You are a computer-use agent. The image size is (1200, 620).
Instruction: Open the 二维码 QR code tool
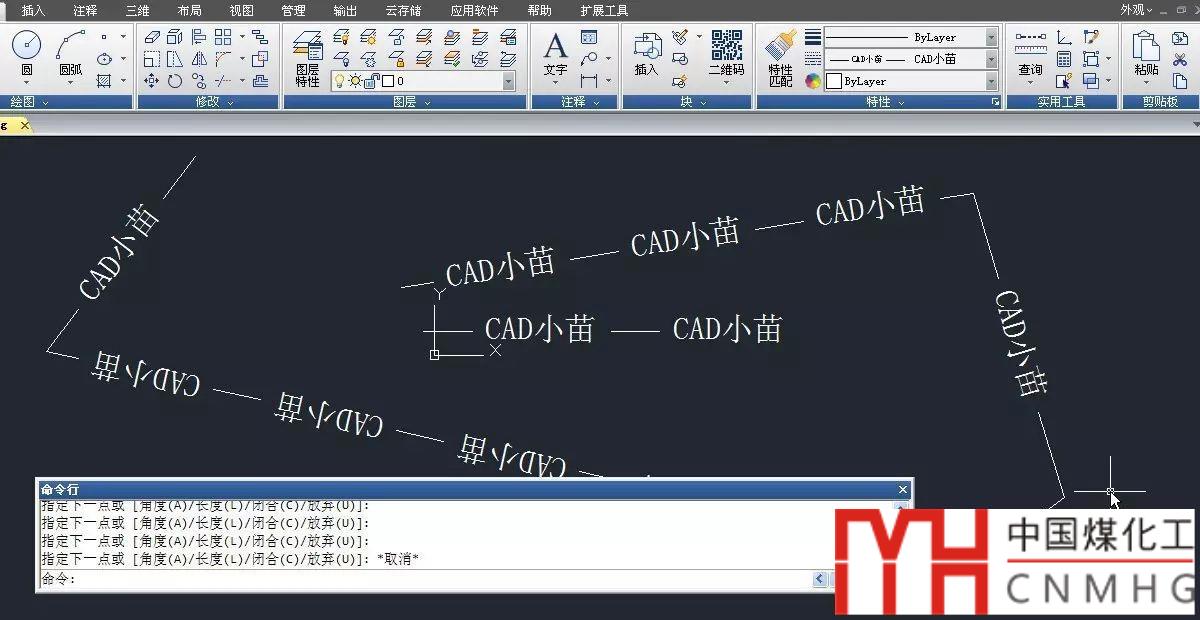click(x=727, y=53)
